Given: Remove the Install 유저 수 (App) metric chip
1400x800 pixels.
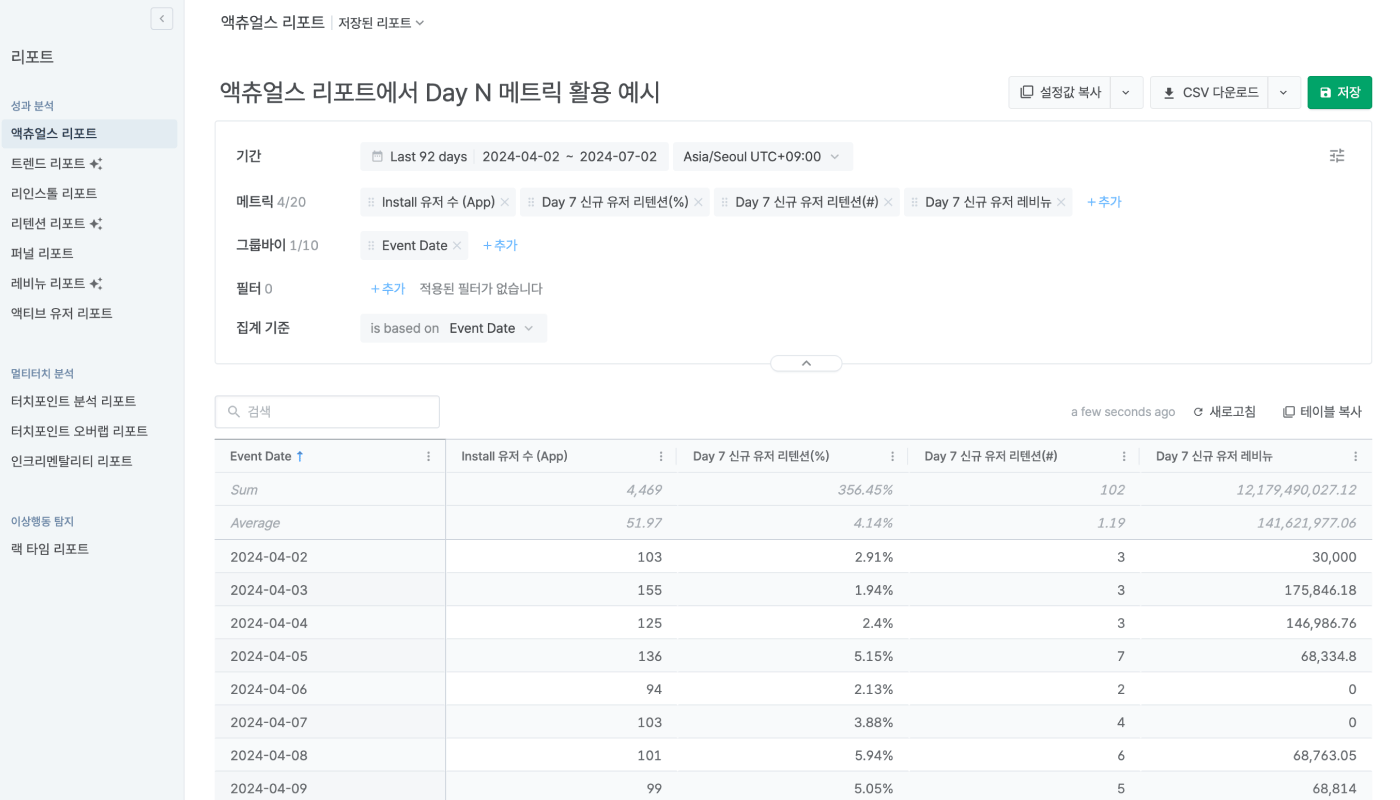Looking at the screenshot, I should [x=505, y=202].
